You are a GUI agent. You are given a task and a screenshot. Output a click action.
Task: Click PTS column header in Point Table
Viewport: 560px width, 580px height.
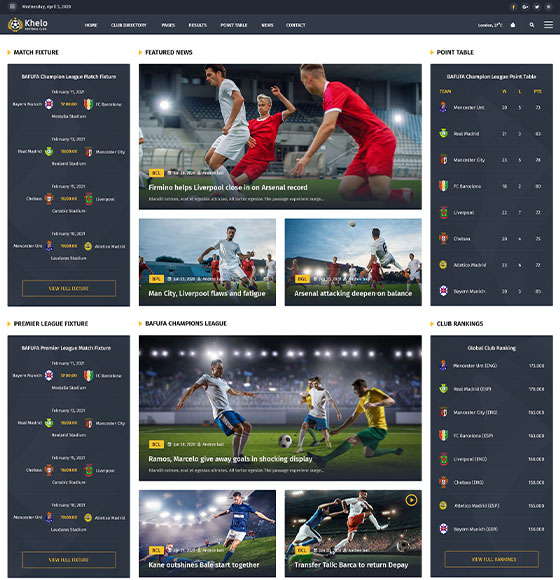click(x=537, y=91)
